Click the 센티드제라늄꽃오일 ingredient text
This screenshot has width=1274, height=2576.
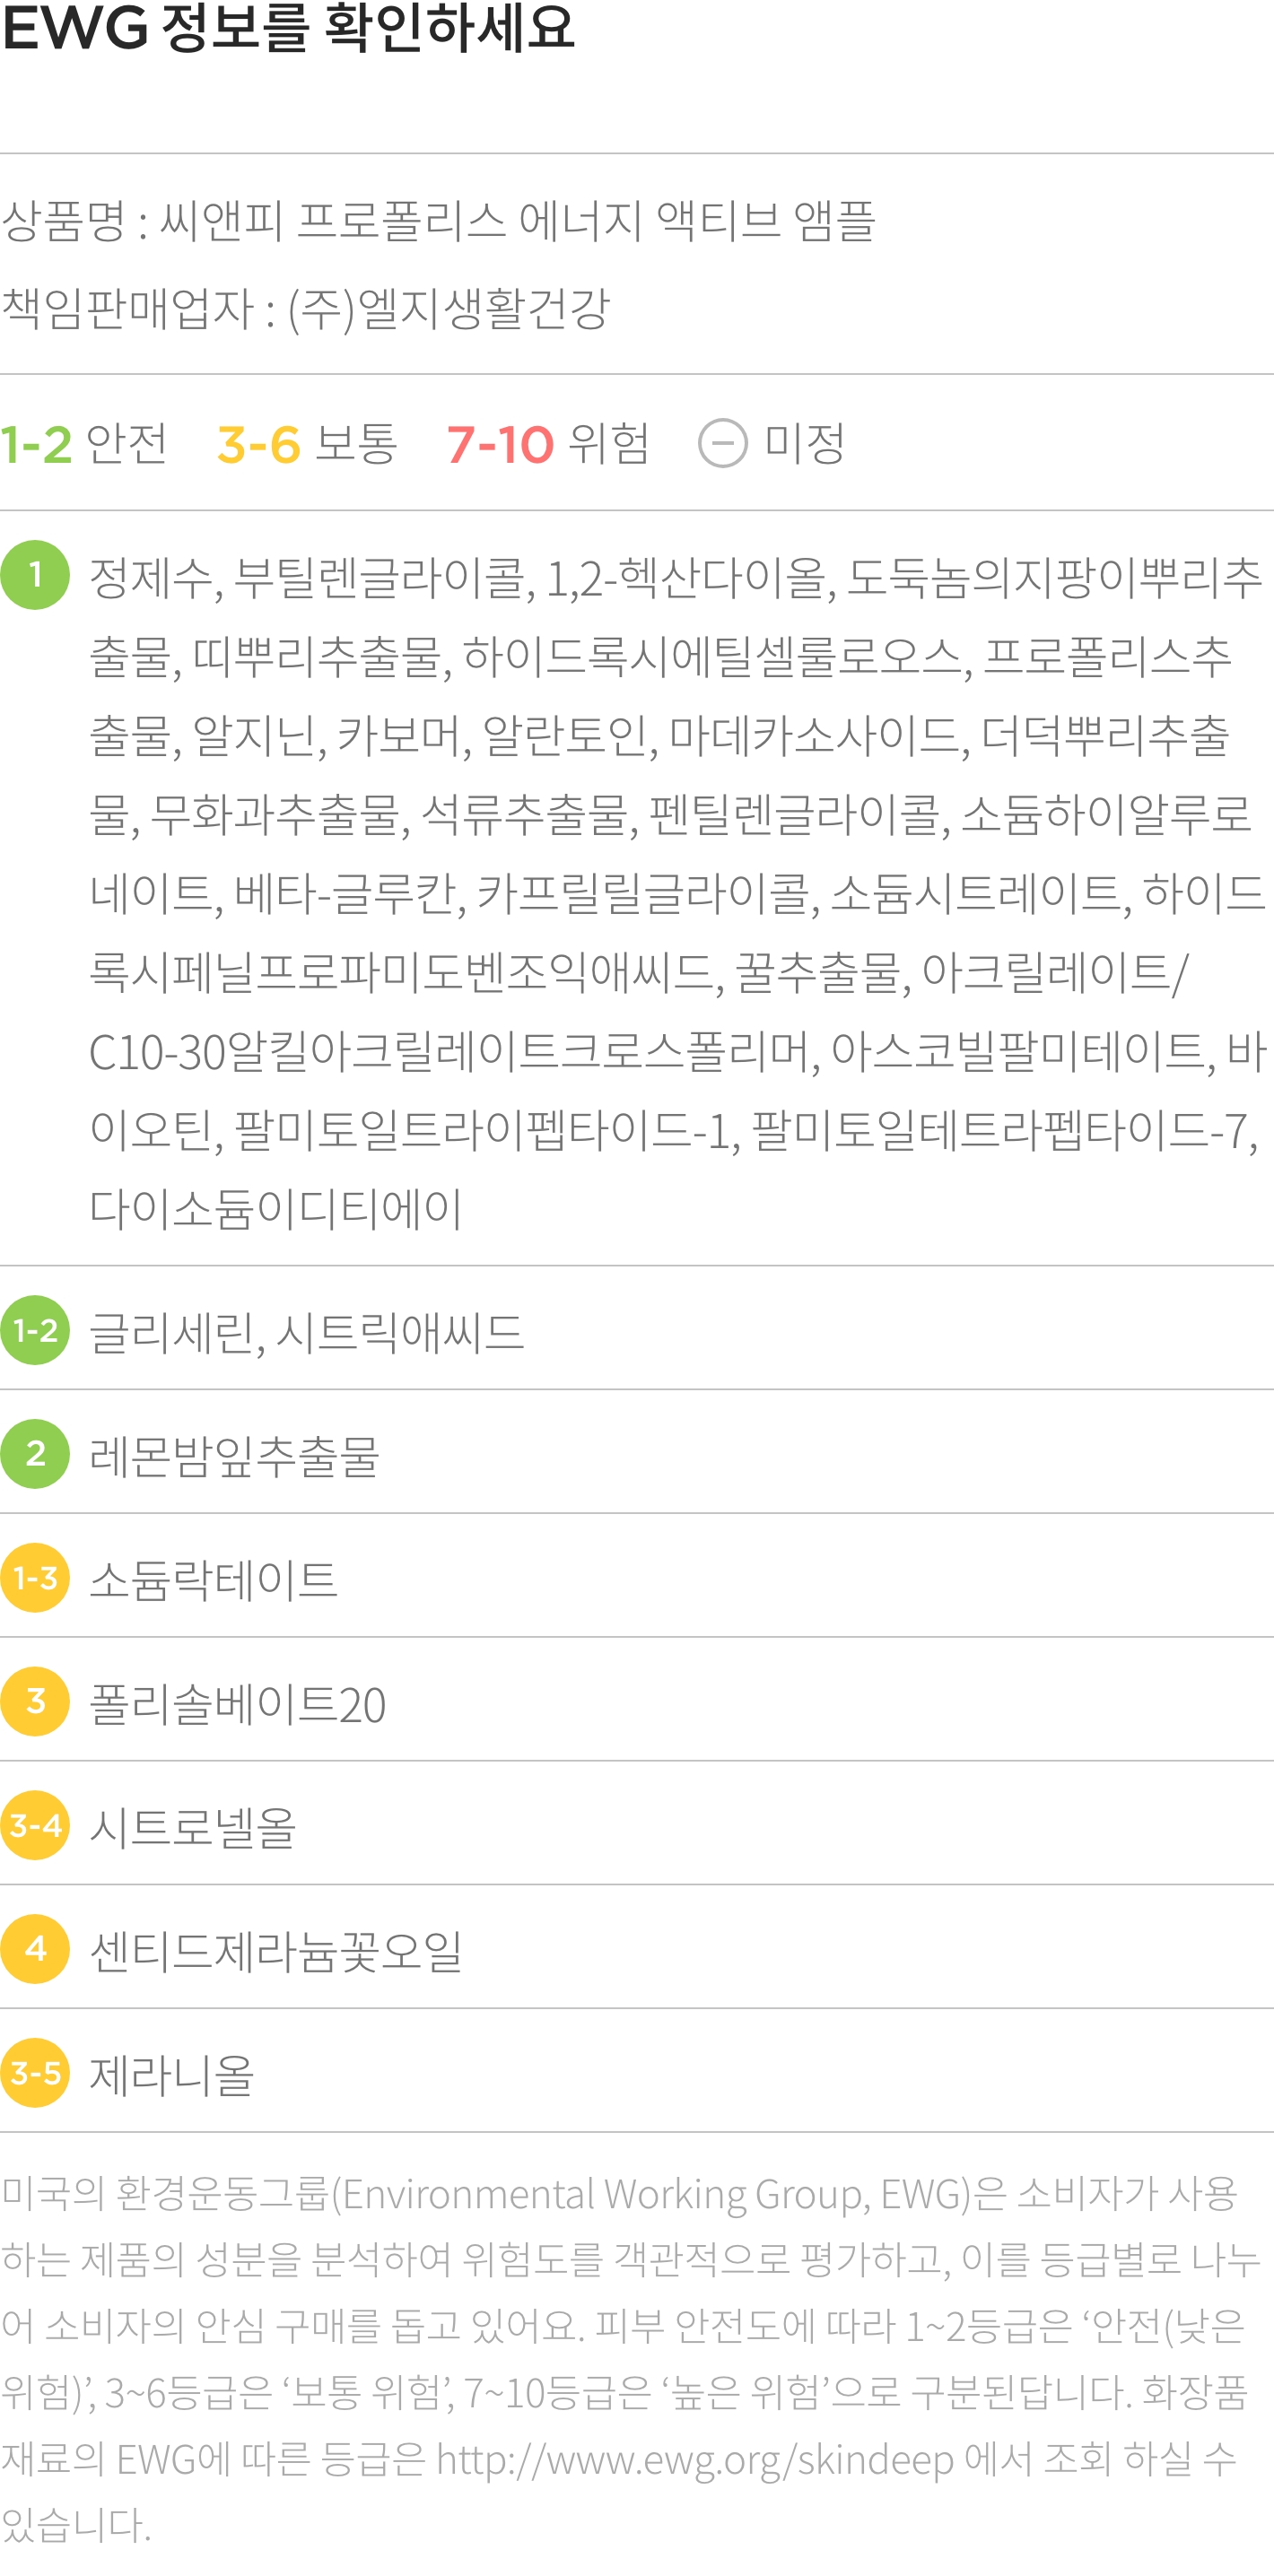pyautogui.click(x=276, y=1951)
